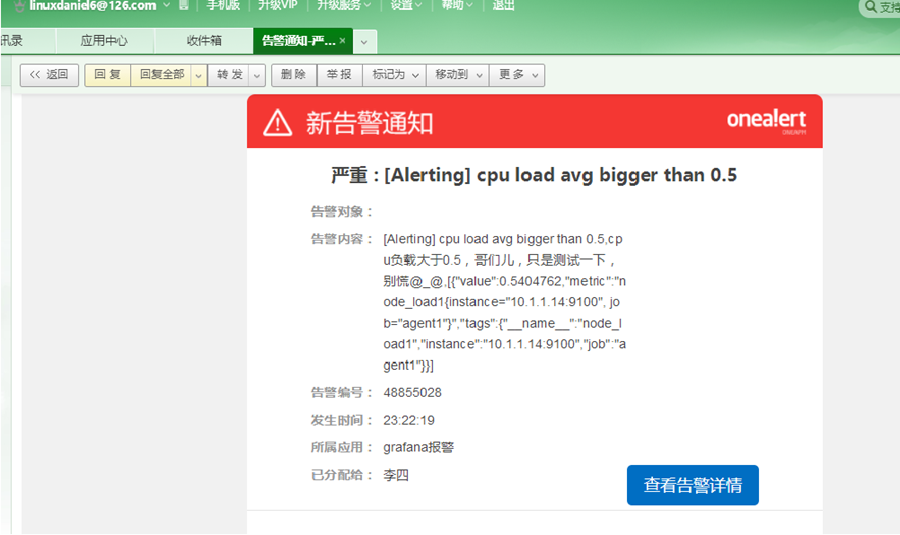Click the onealert logo in red banner

click(766, 120)
